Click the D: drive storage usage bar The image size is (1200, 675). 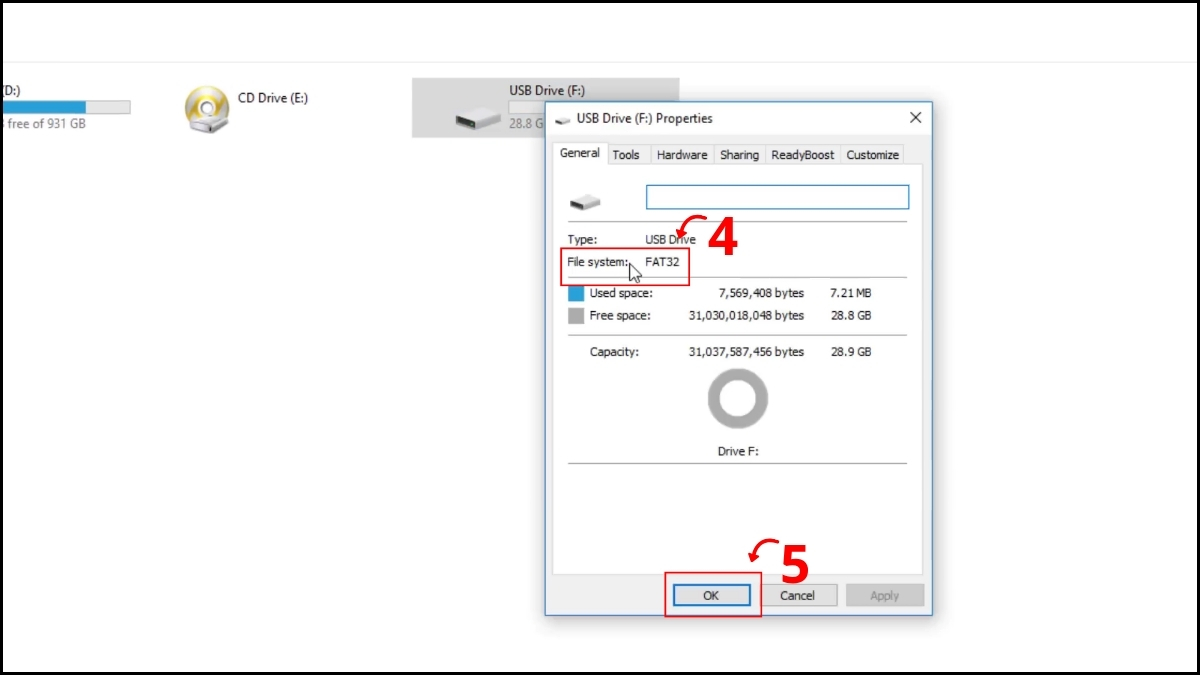[x=65, y=107]
